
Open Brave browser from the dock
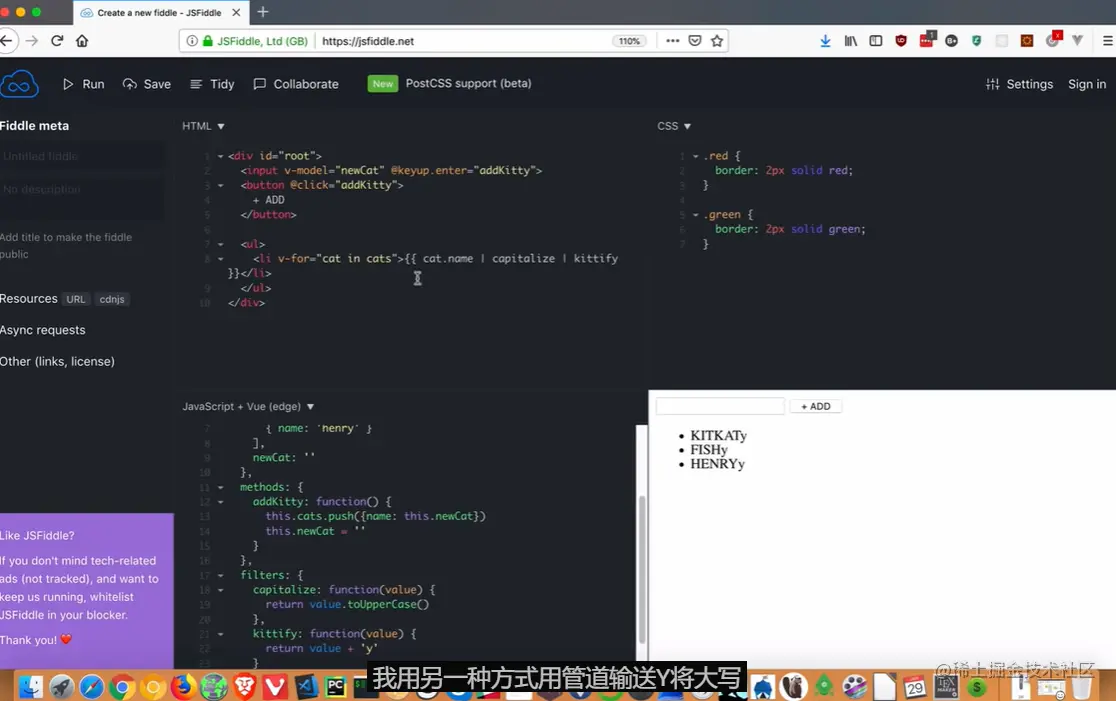tap(245, 687)
